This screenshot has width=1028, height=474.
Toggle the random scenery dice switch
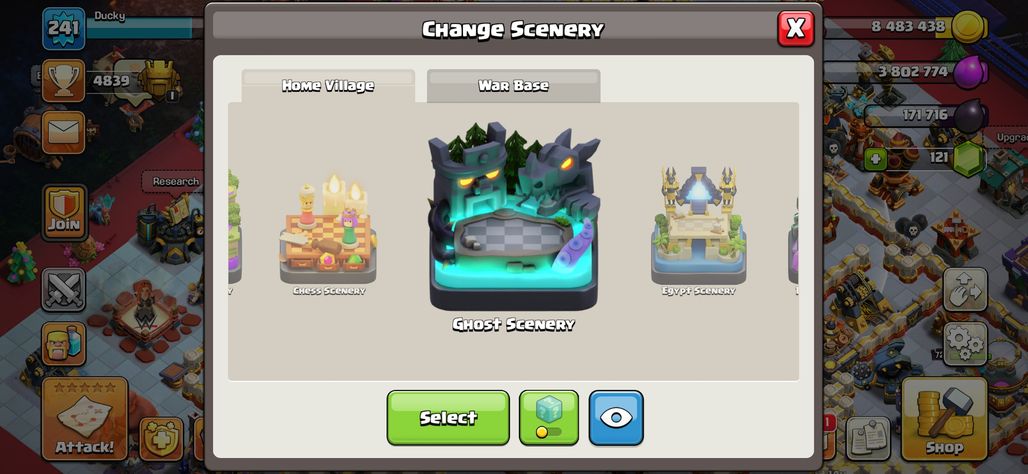549,418
